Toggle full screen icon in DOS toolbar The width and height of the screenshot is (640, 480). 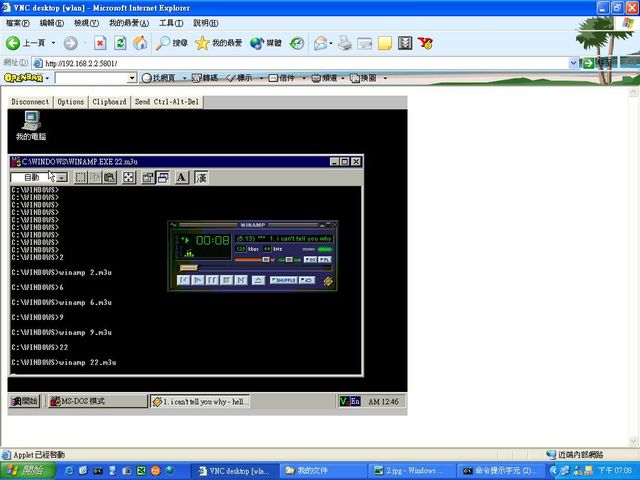pos(129,177)
